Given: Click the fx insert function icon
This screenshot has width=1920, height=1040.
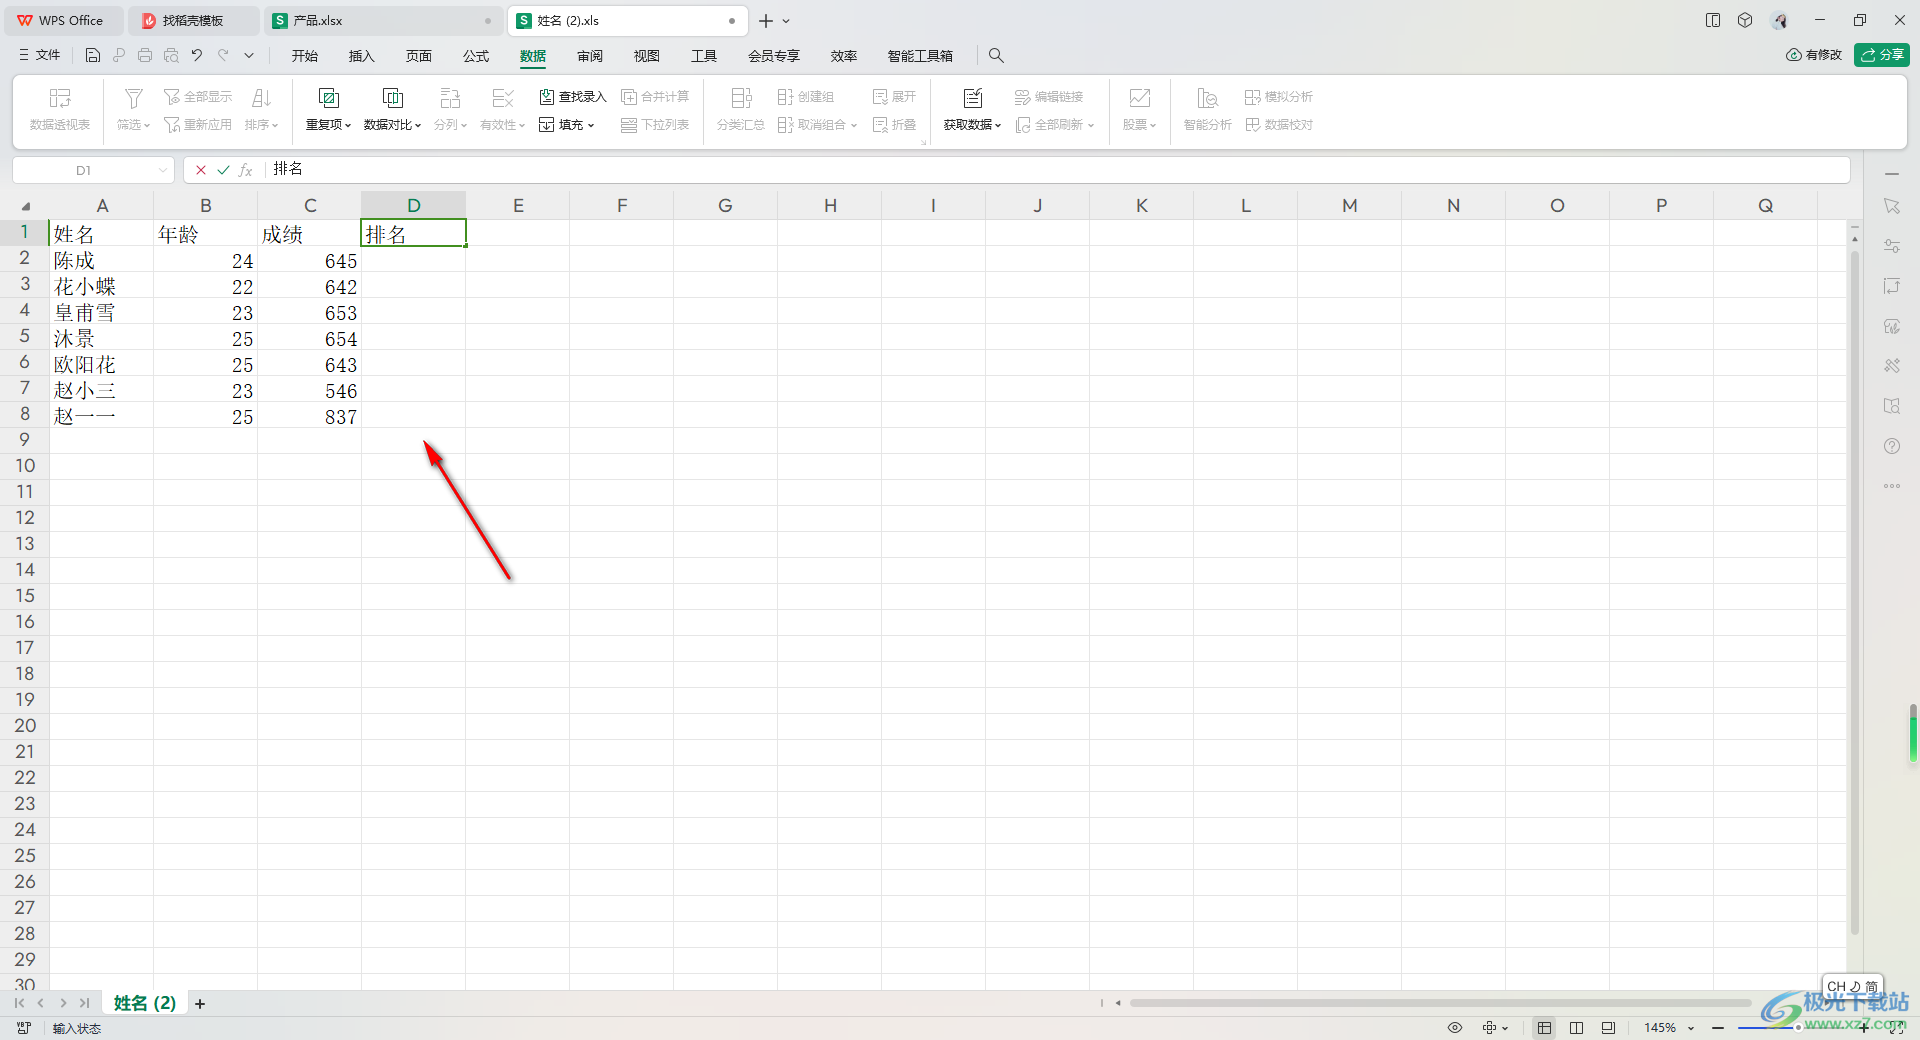Looking at the screenshot, I should click(x=246, y=170).
